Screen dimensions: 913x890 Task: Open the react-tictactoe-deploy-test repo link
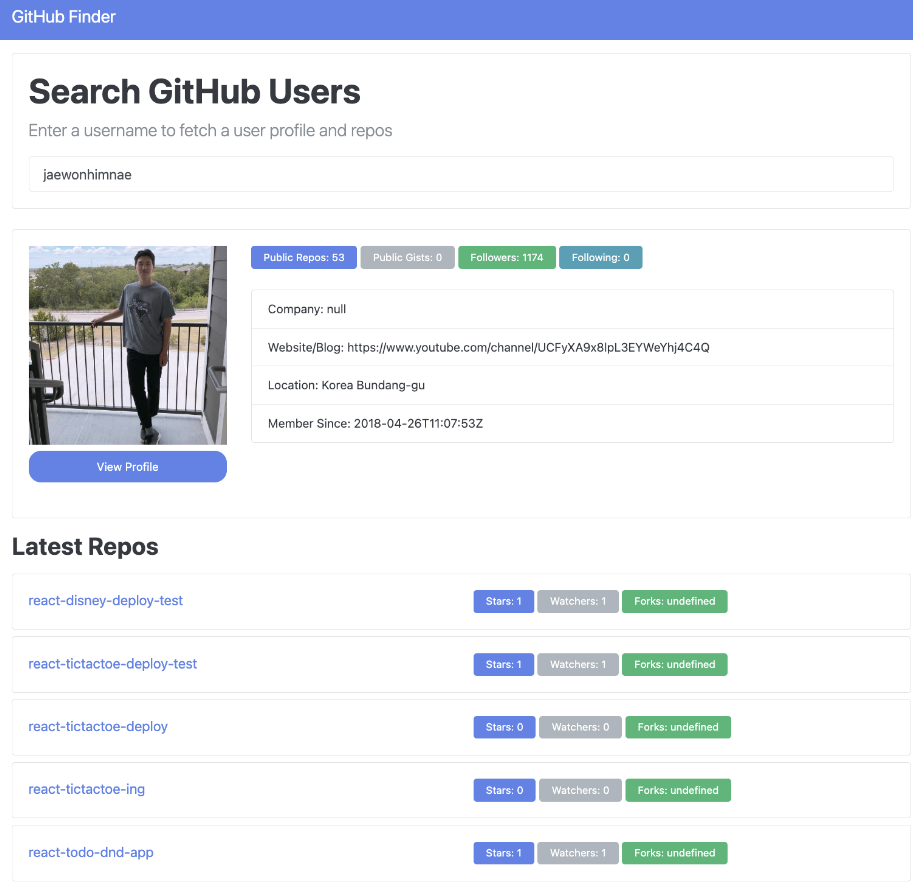click(112, 663)
